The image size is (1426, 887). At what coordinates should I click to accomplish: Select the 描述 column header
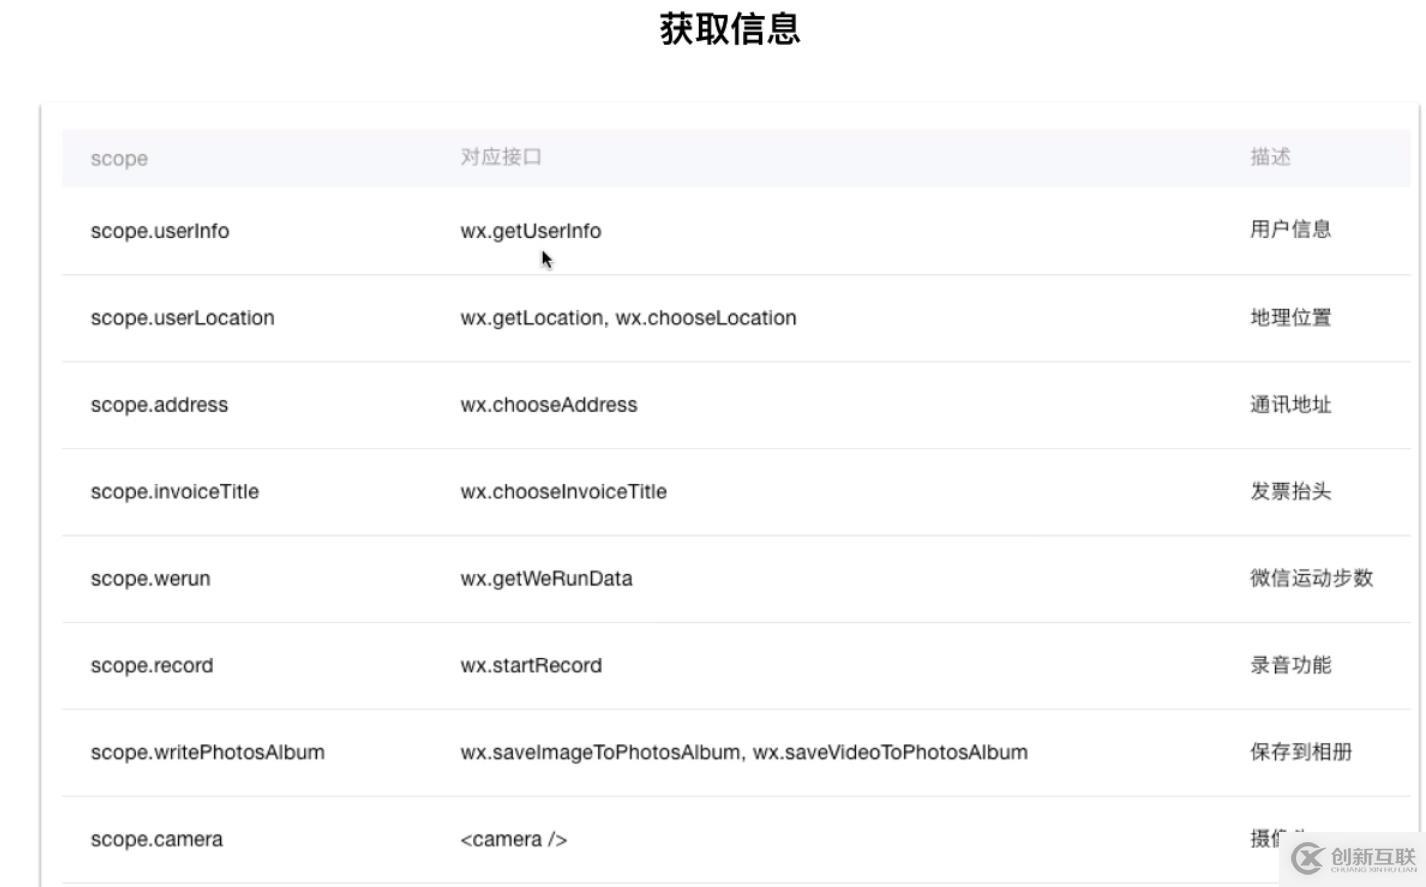[x=1270, y=157]
